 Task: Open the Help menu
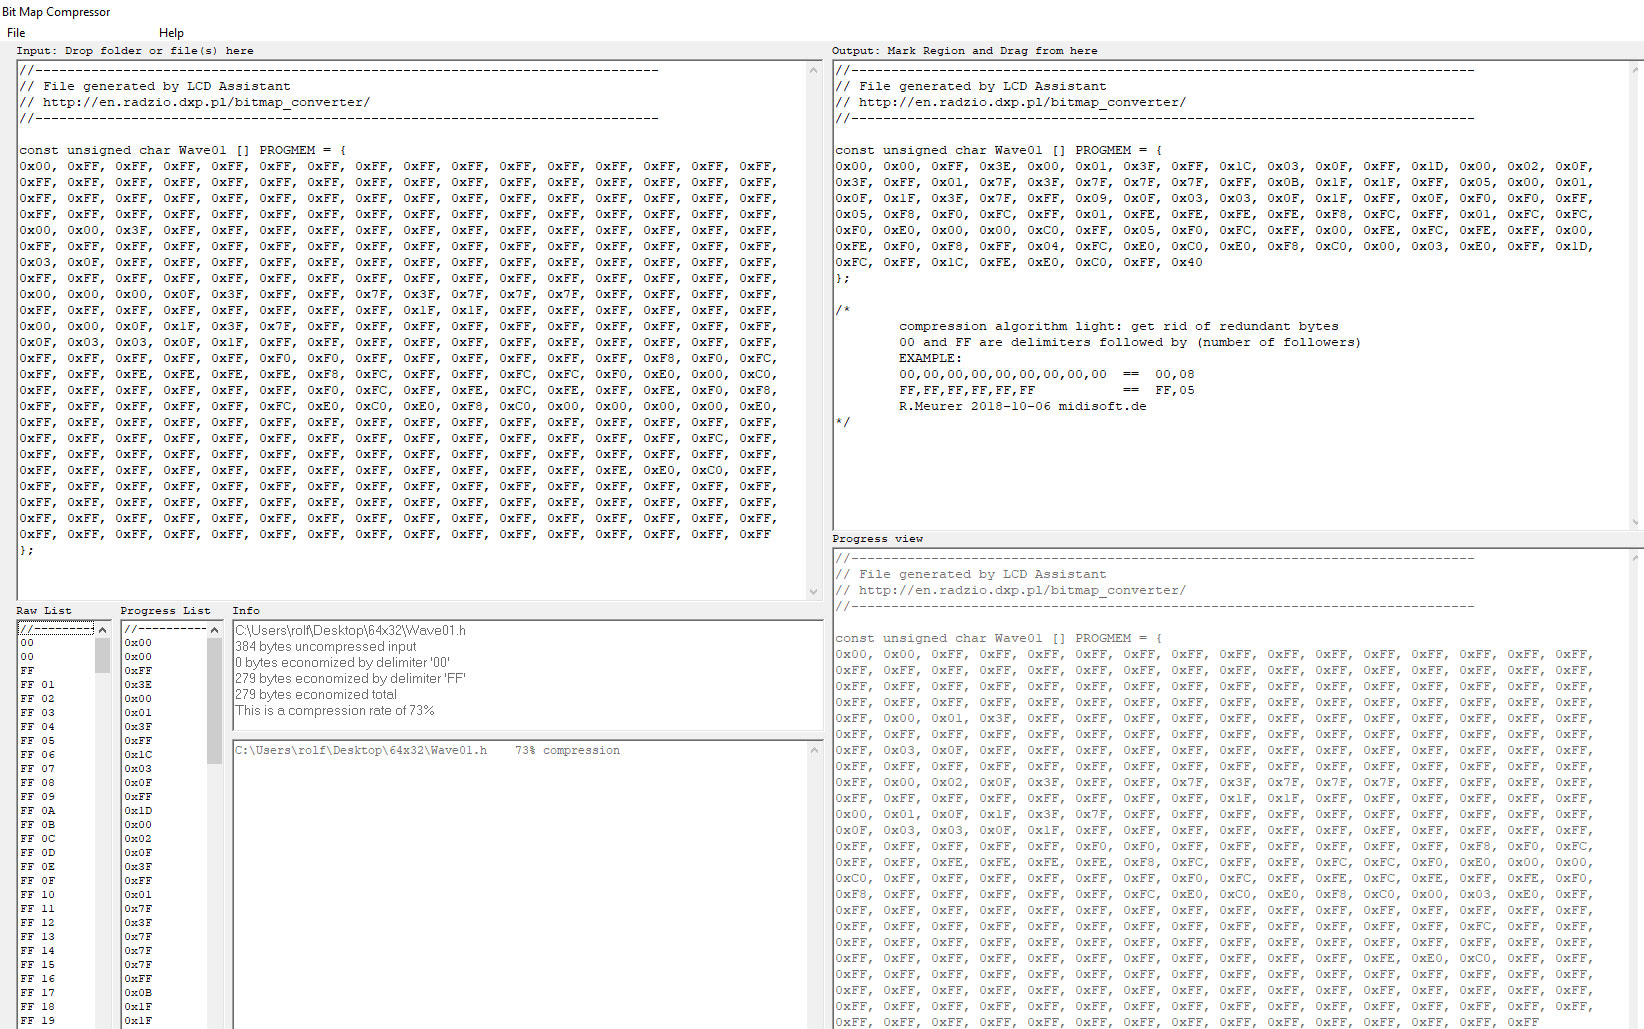coord(171,33)
